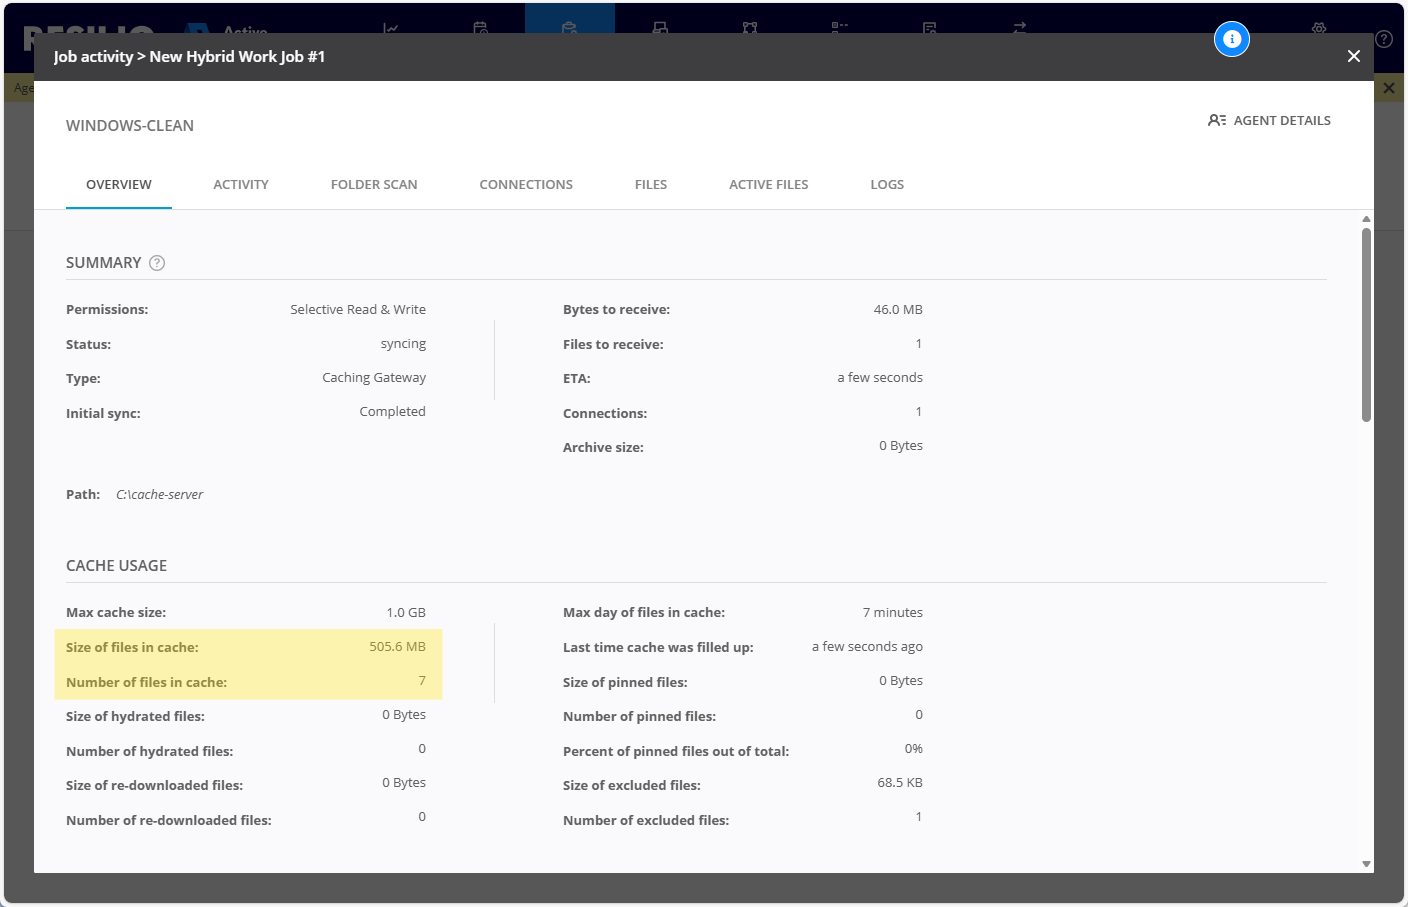Viewport: 1408px width, 907px height.
Task: Click the scrollbar up arrow
Action: click(x=1366, y=219)
